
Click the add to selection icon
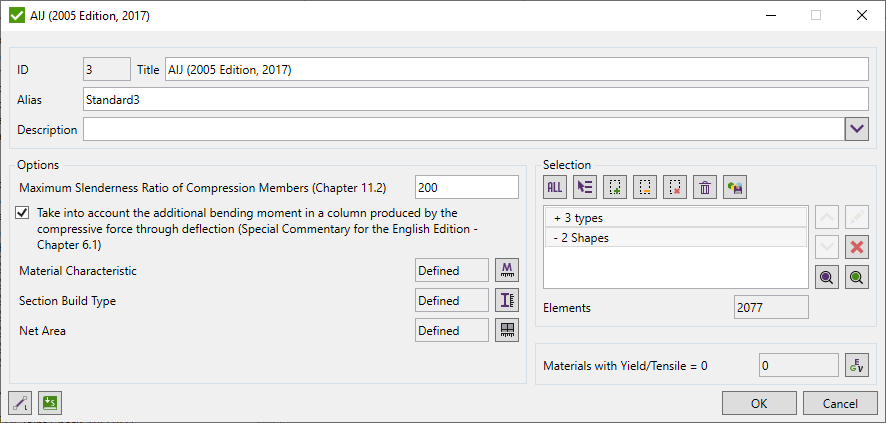[x=615, y=187]
